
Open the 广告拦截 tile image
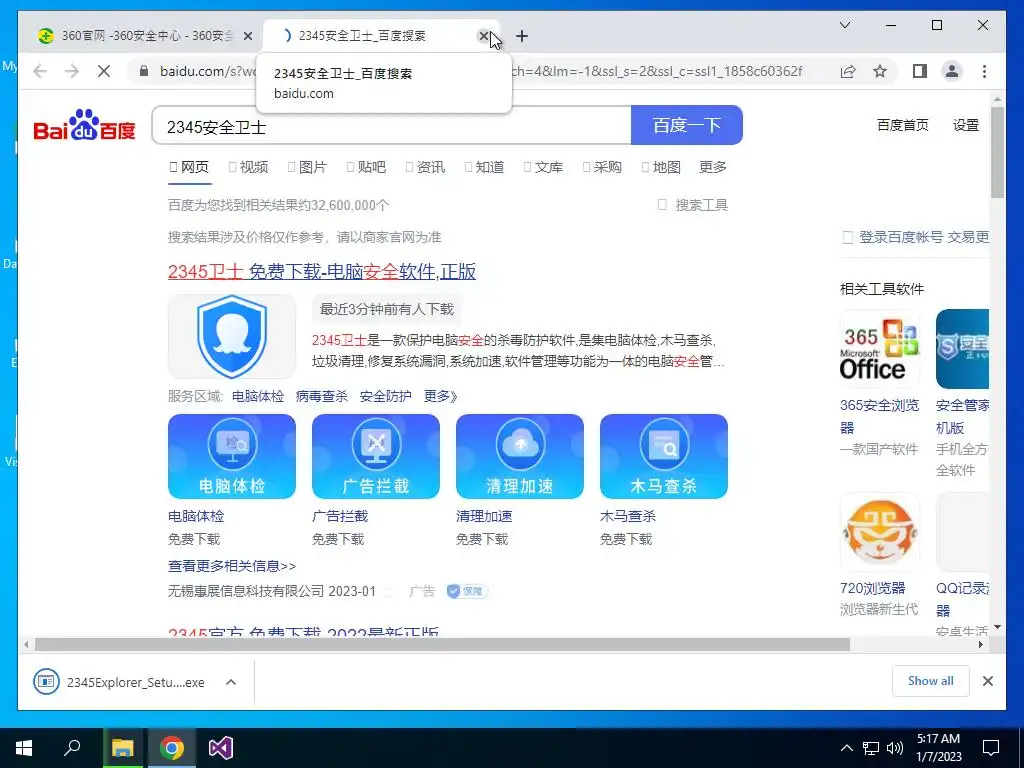click(x=376, y=456)
